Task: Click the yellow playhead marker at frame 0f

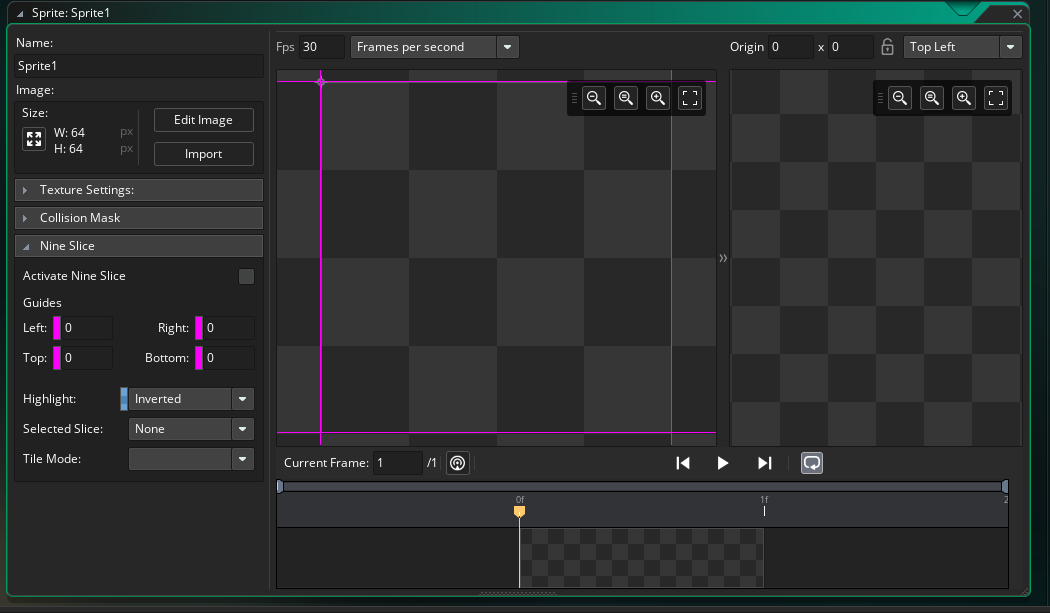Action: click(x=520, y=510)
